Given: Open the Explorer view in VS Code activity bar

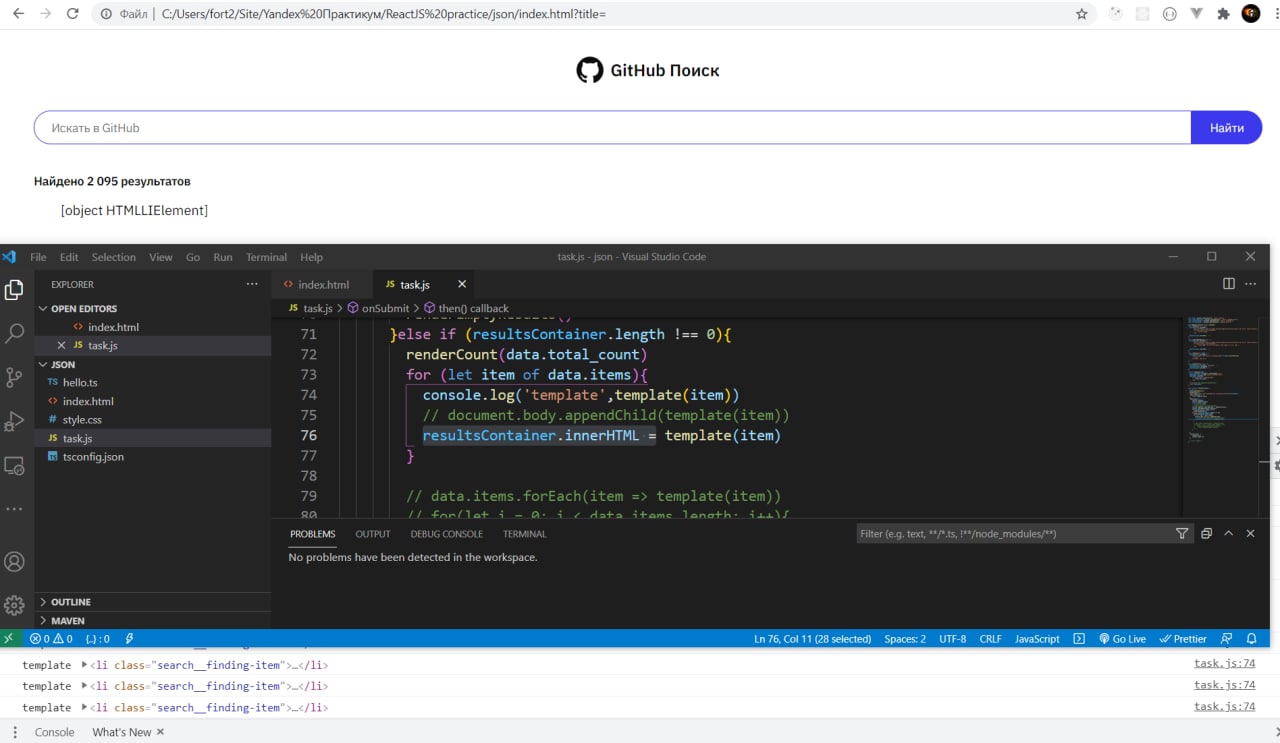Looking at the screenshot, I should tap(14, 290).
